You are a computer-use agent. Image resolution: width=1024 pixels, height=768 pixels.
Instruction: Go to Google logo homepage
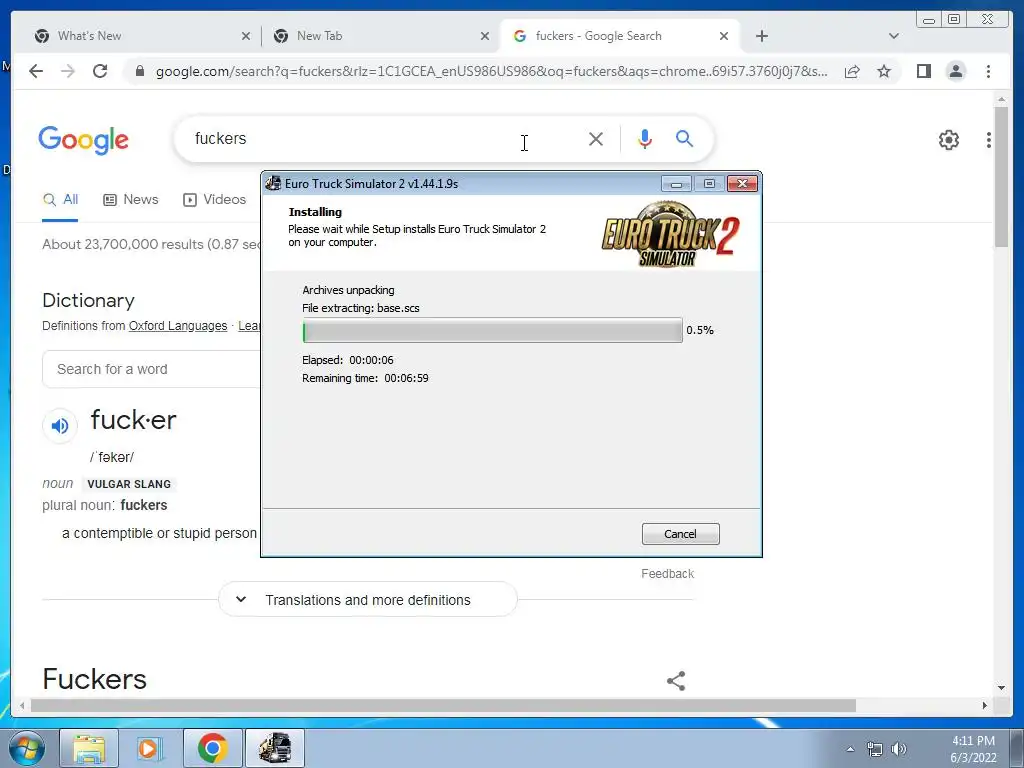[x=84, y=140]
